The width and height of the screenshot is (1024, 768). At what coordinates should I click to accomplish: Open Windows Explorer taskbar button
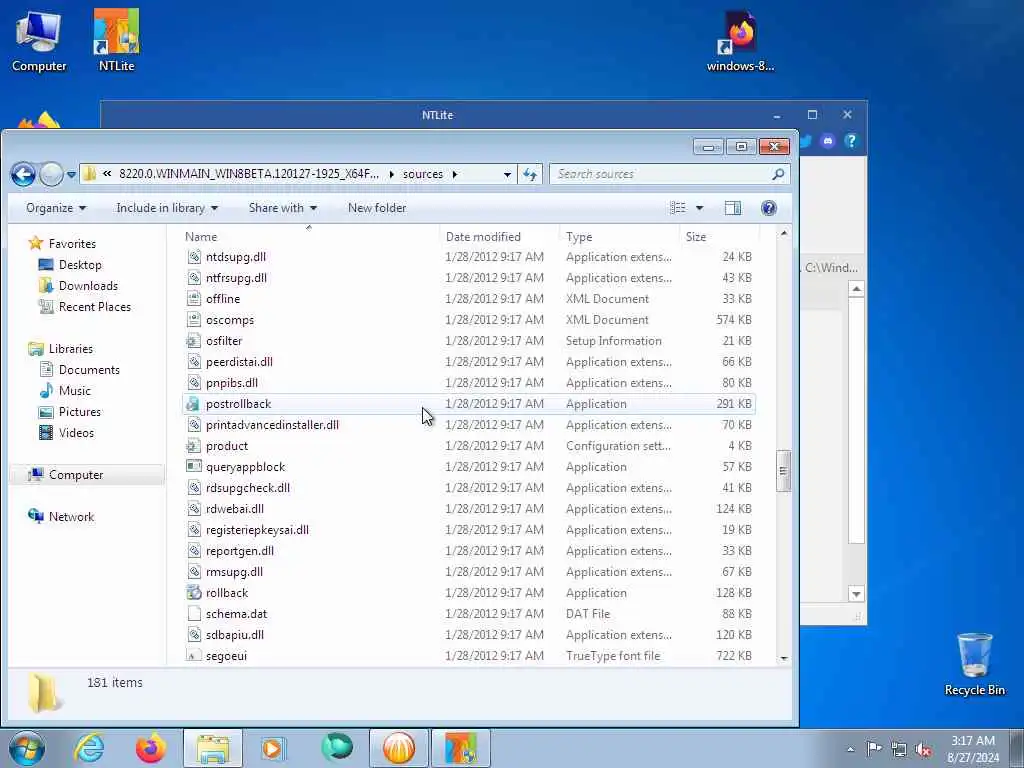(x=213, y=748)
